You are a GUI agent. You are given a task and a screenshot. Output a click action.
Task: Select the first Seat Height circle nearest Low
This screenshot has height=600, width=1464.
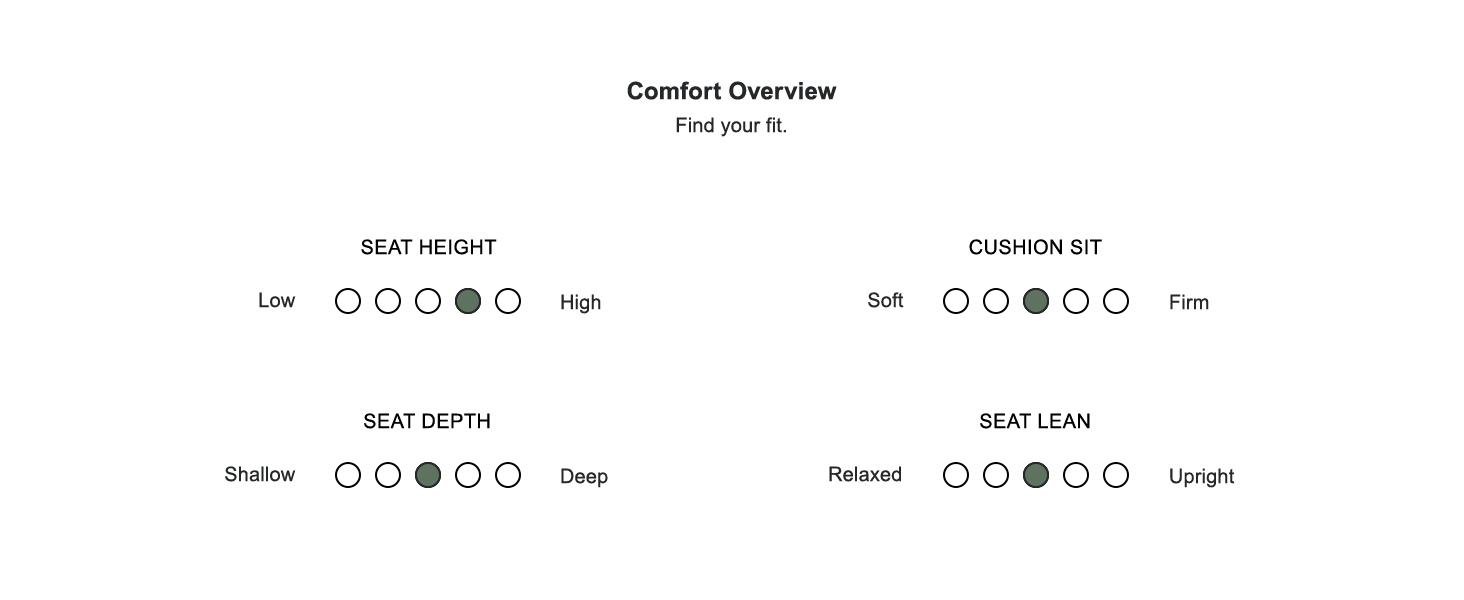tap(348, 301)
